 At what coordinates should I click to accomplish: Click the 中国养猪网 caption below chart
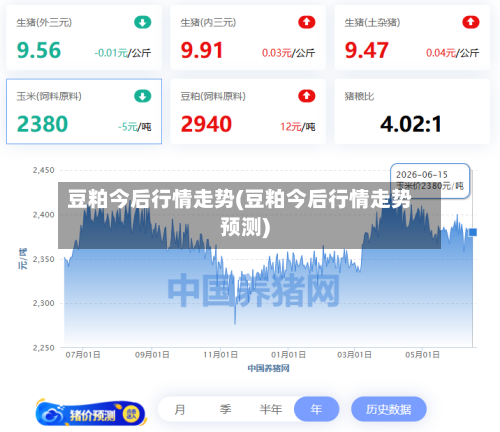pos(268,368)
